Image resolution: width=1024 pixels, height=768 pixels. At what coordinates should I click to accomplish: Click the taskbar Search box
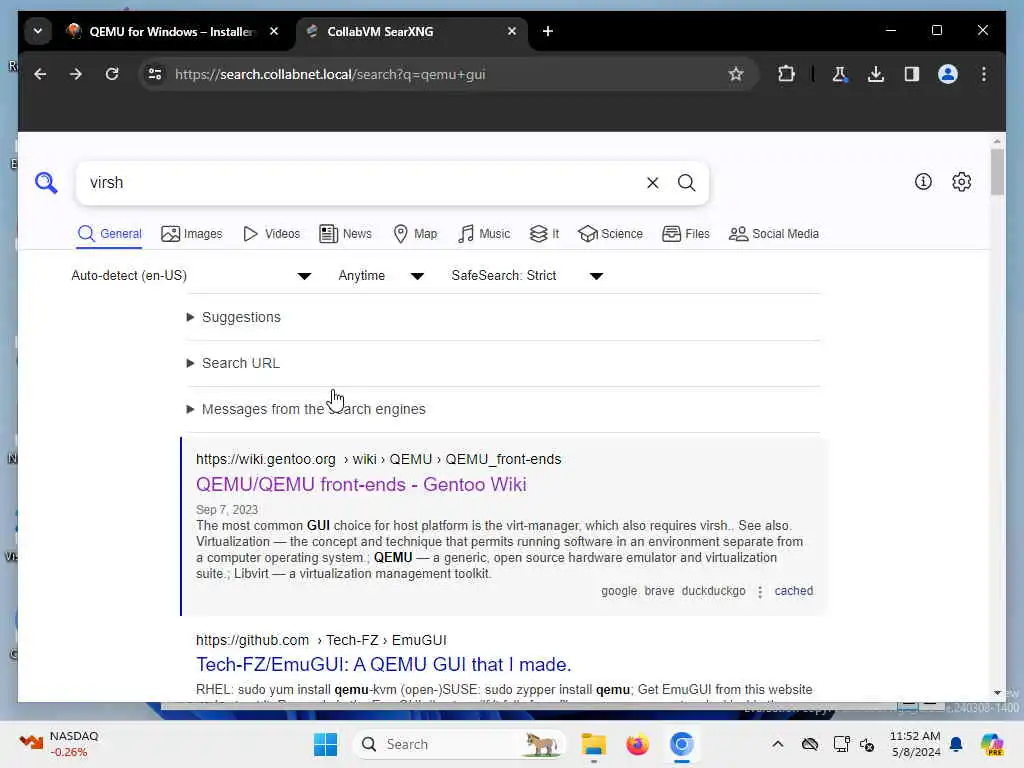[x=459, y=744]
